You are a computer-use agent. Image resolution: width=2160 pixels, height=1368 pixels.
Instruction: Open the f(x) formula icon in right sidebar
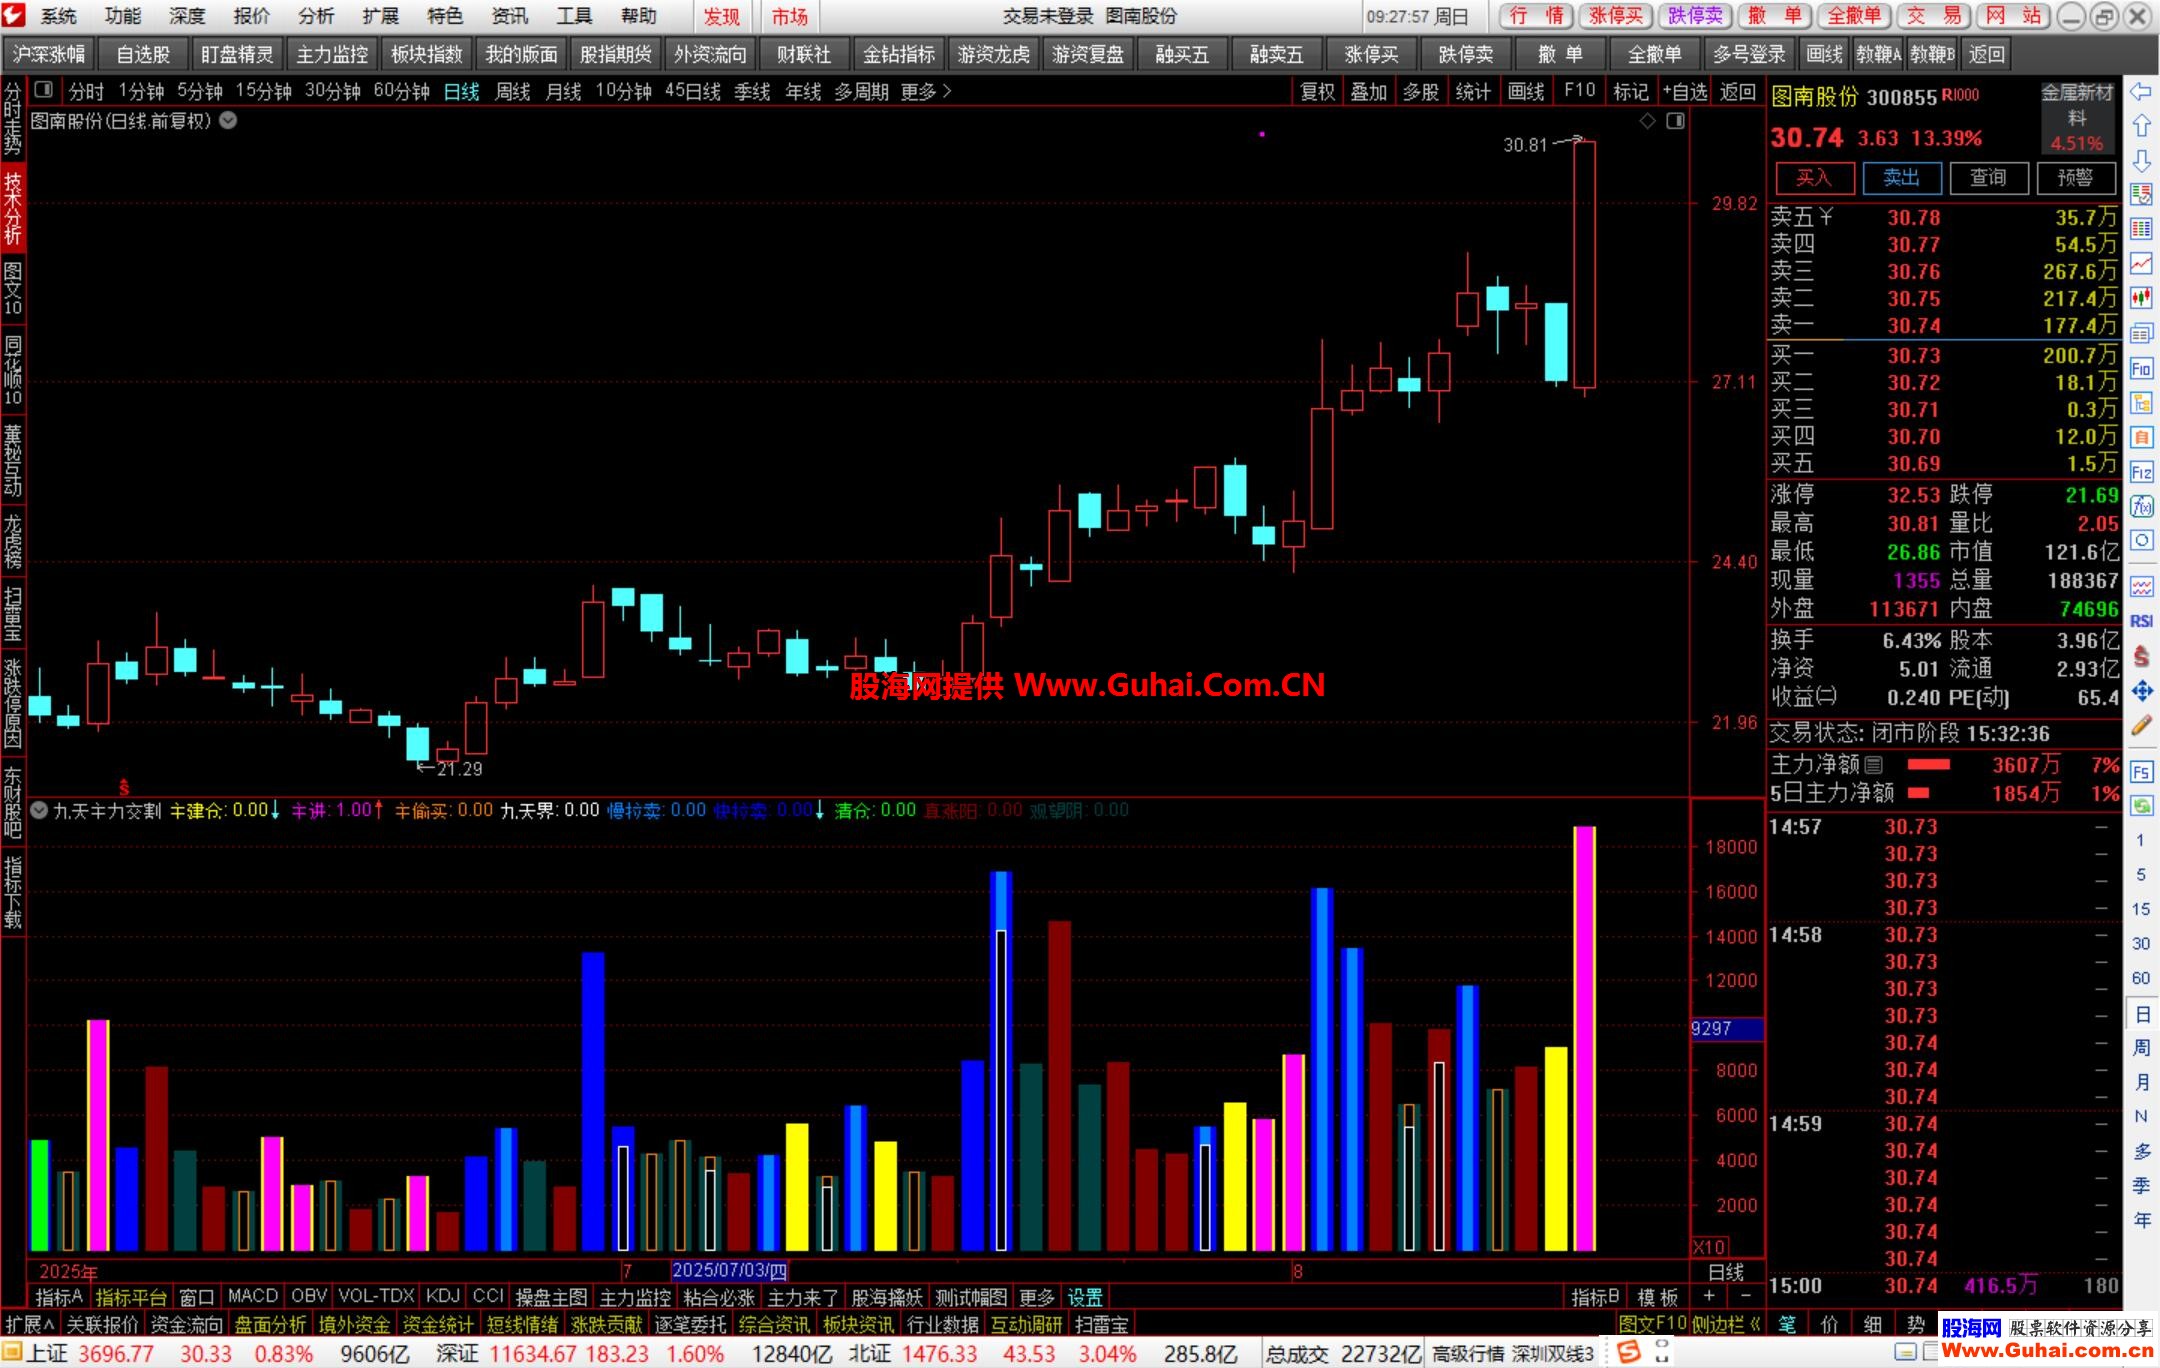coord(2141,506)
